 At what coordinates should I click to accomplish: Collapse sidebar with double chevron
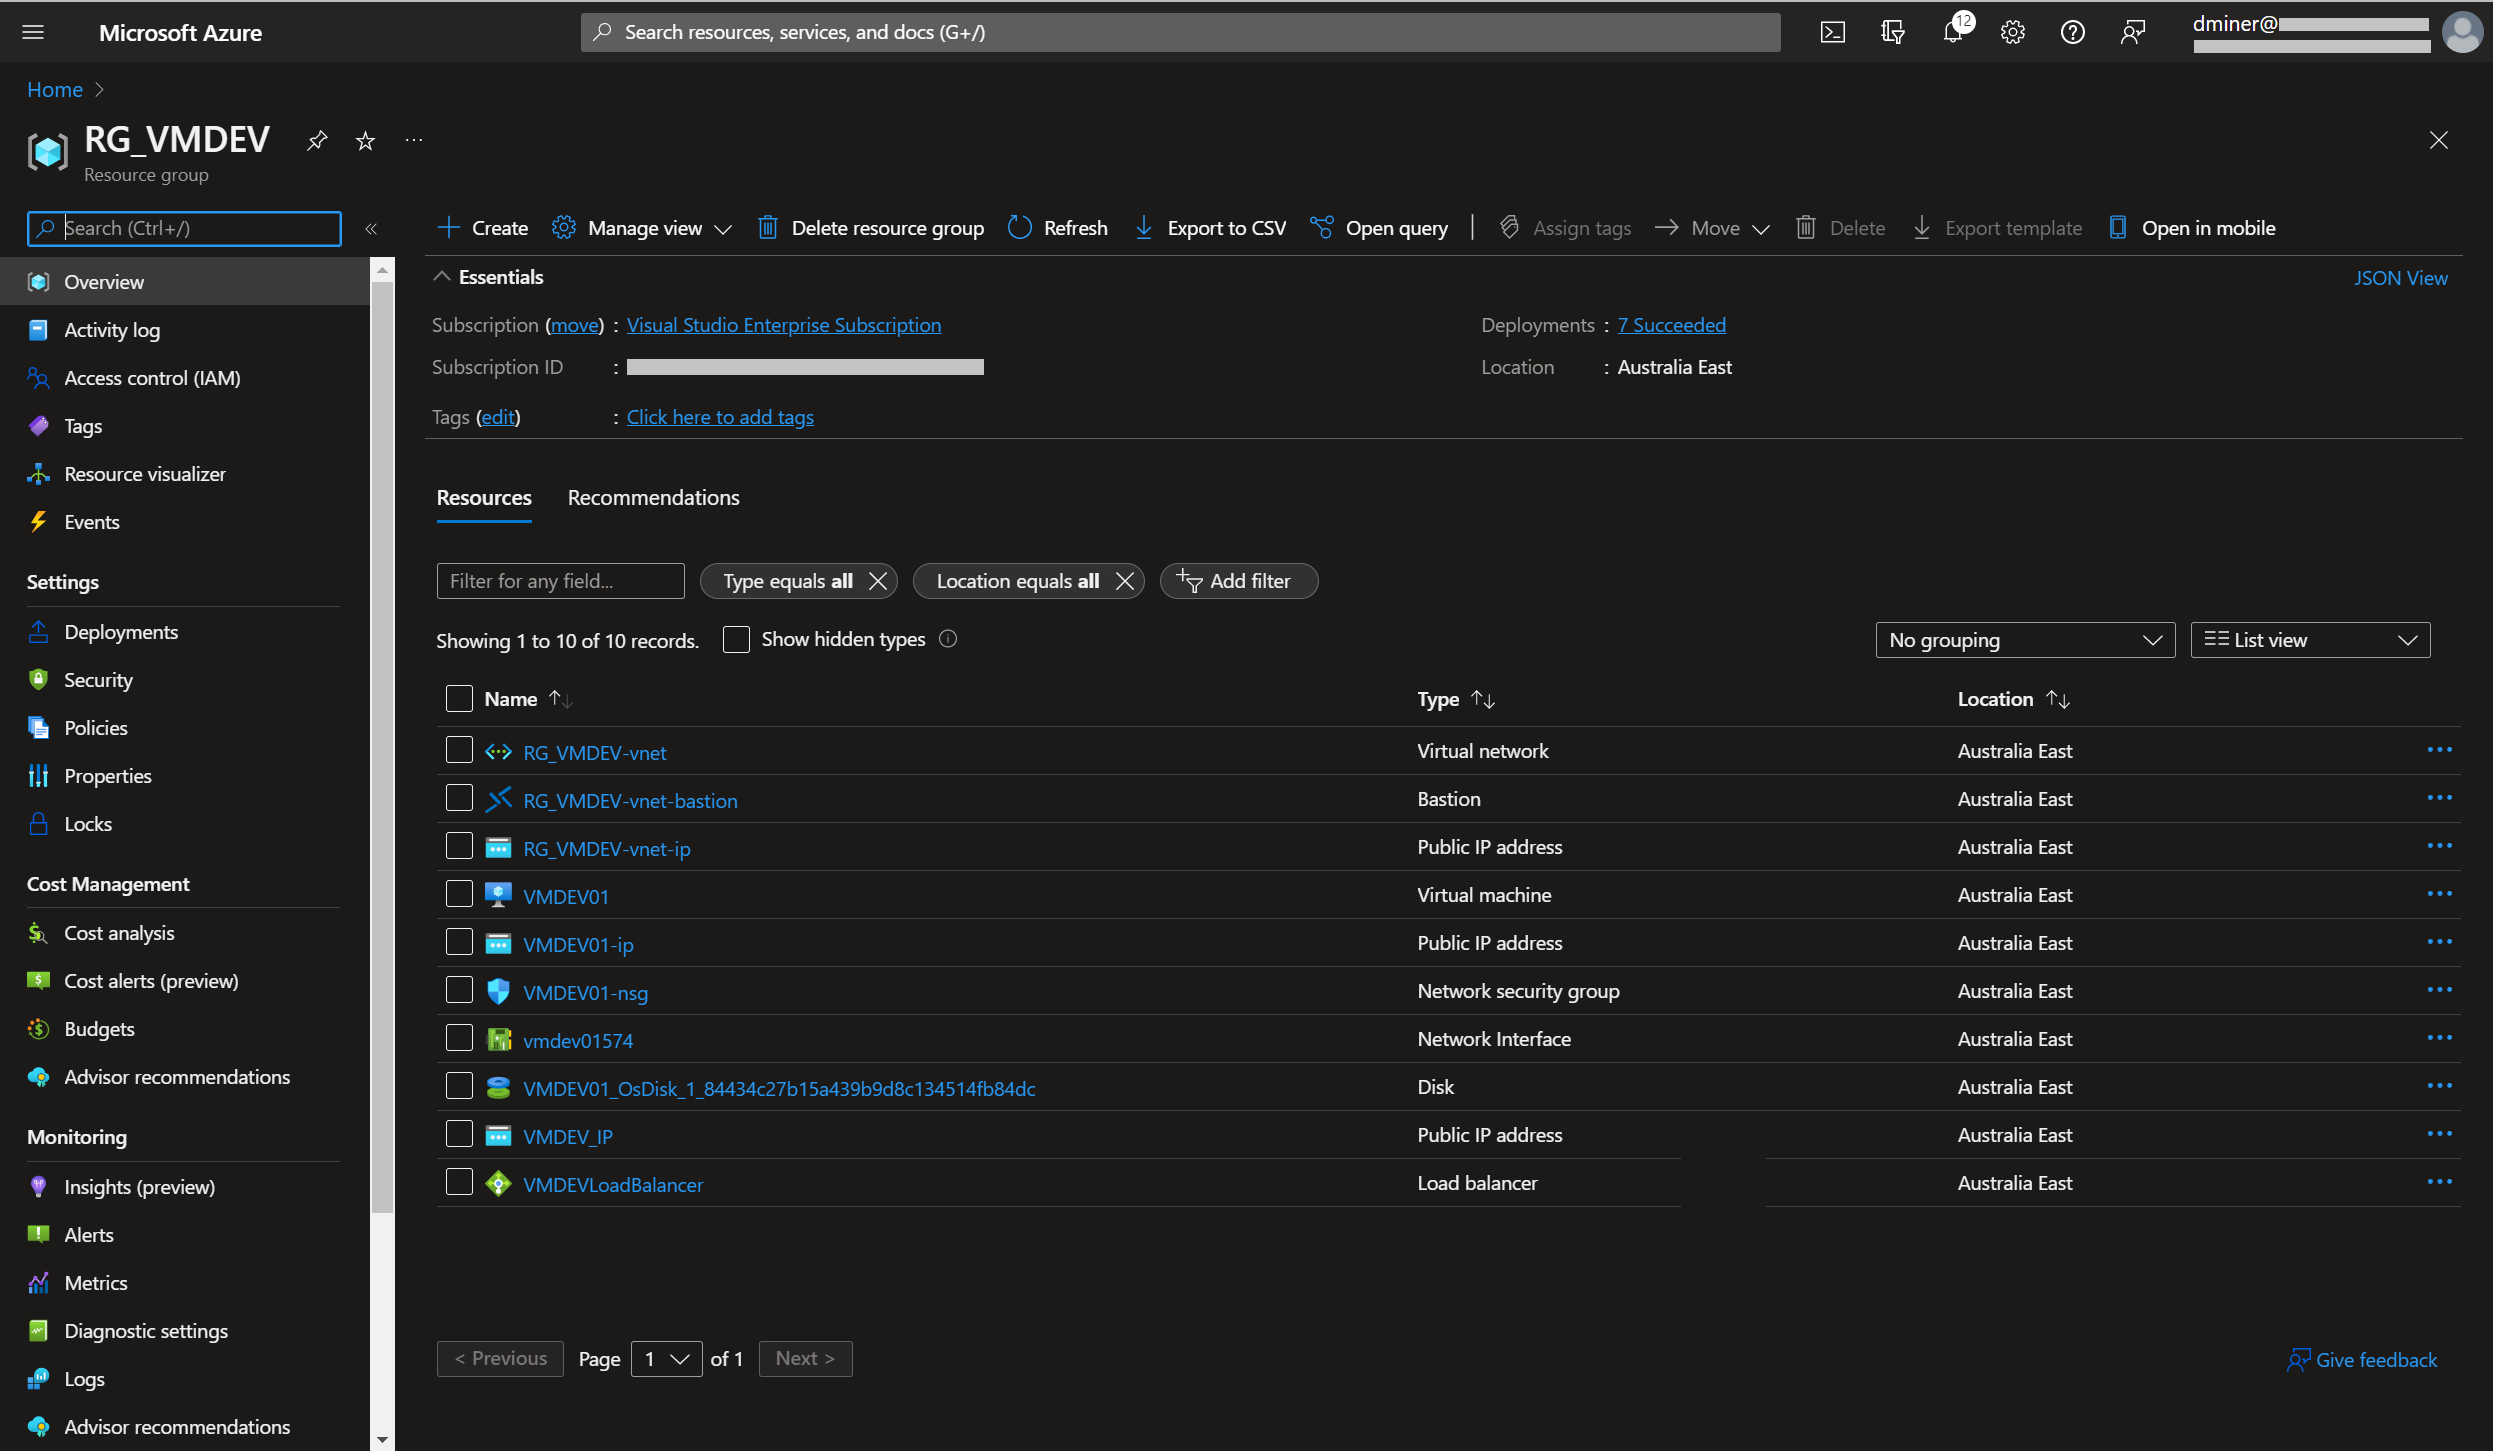[371, 228]
